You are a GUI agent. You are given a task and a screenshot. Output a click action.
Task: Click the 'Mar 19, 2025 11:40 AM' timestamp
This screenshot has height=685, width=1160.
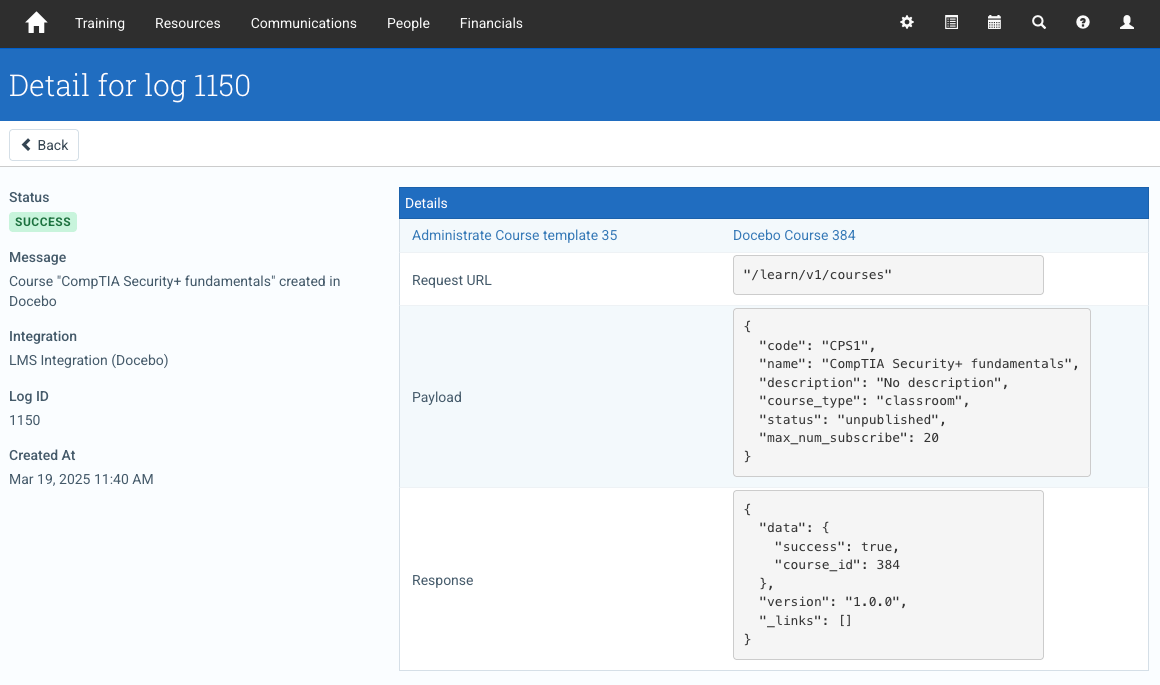(x=81, y=479)
